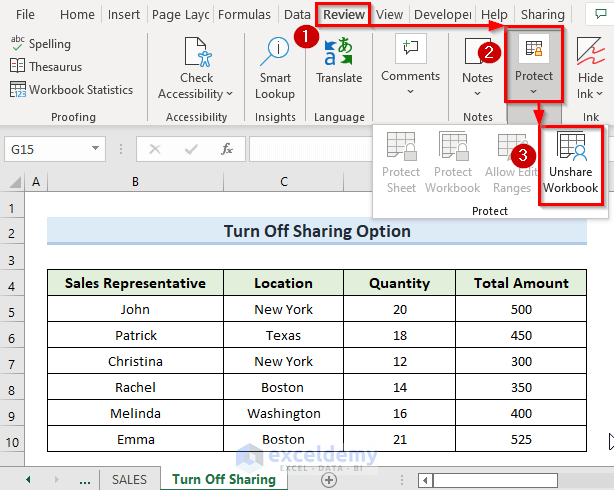The width and height of the screenshot is (614, 490).
Task: Open the Notes dropdown
Action: pos(477,66)
